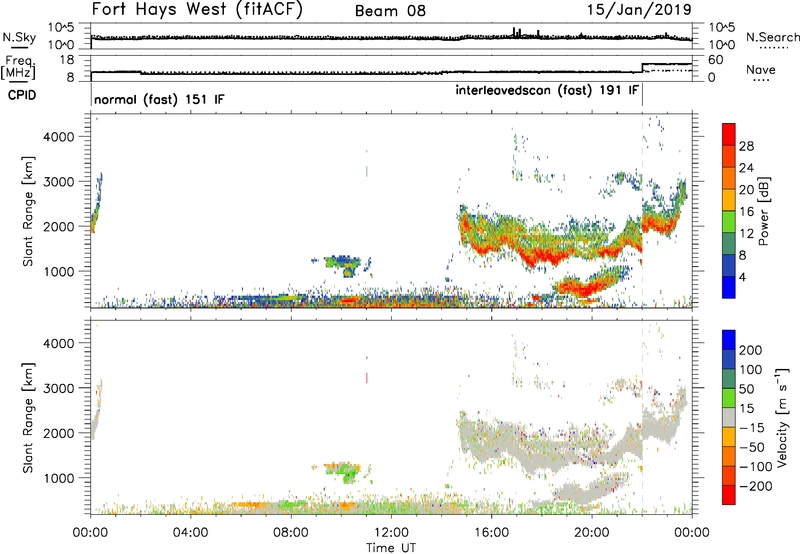The image size is (800, 554).
Task: Click the "200" label on Velocity colorbar
Action: [x=751, y=350]
